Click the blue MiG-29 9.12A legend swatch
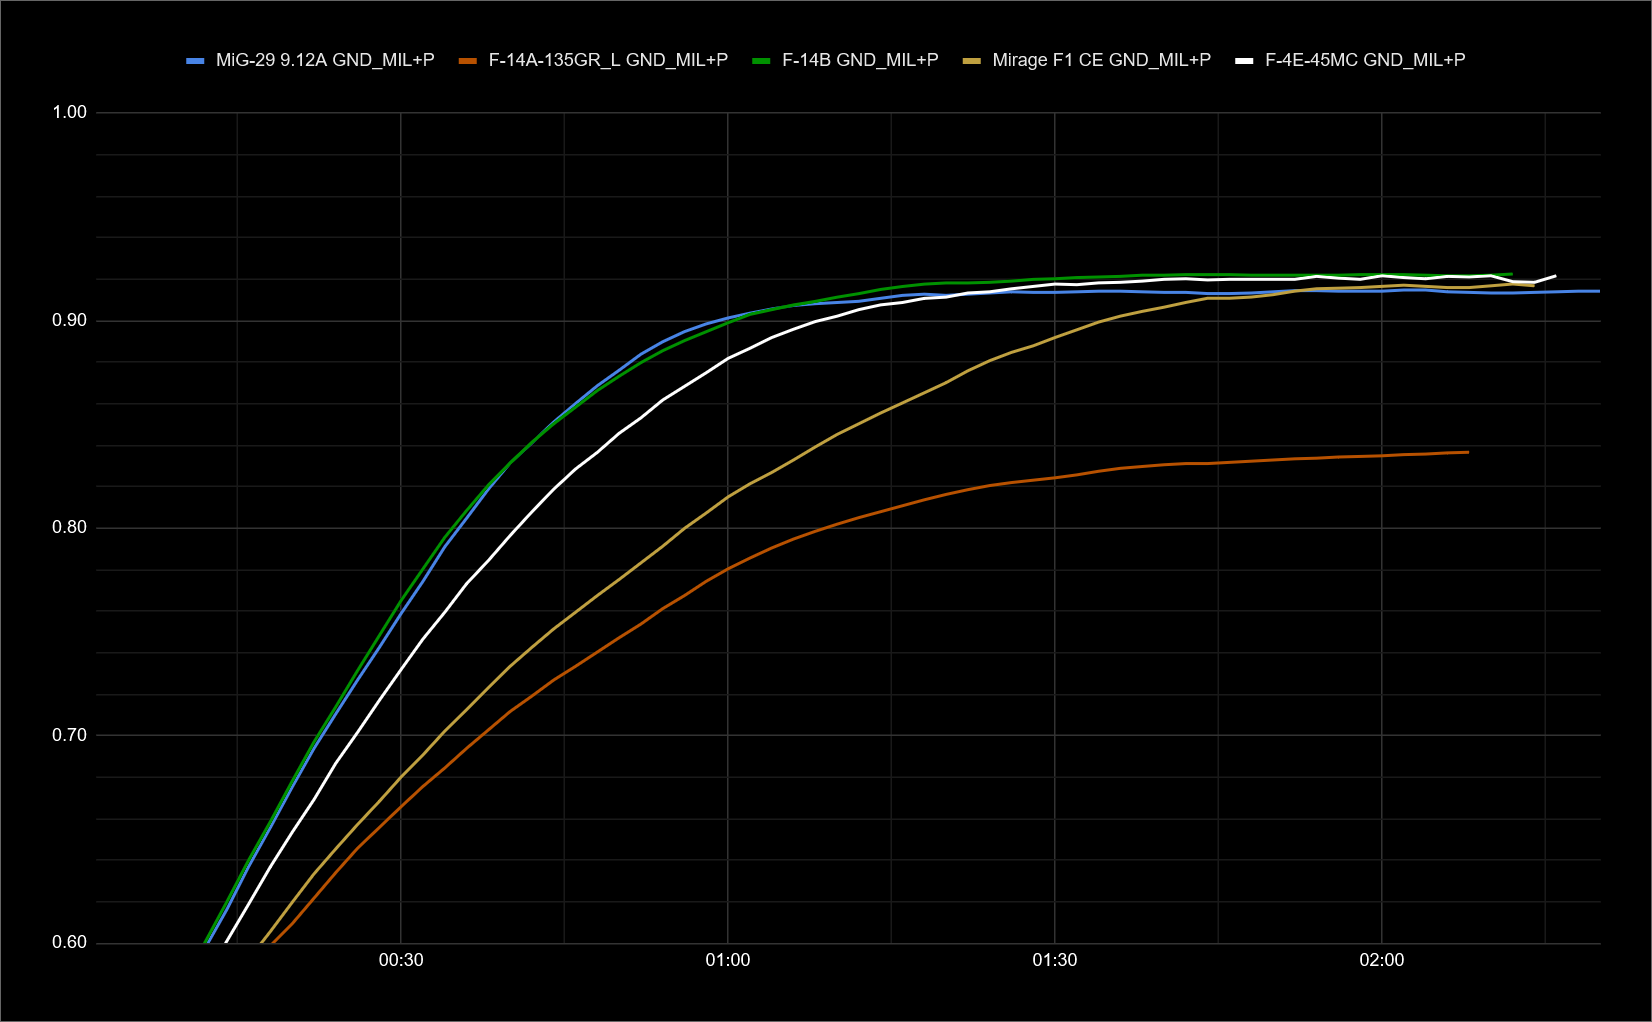The image size is (1652, 1022). click(195, 61)
